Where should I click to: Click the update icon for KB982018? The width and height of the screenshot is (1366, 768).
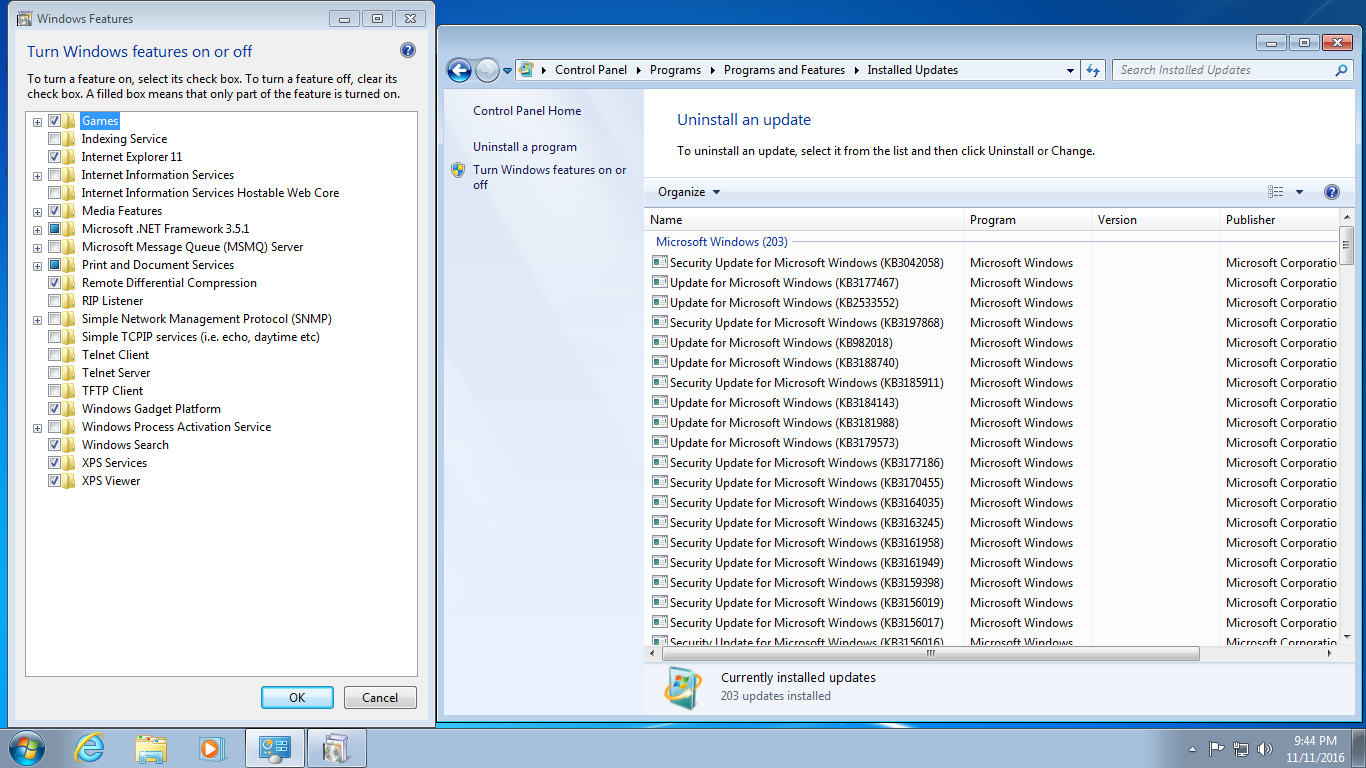(659, 342)
